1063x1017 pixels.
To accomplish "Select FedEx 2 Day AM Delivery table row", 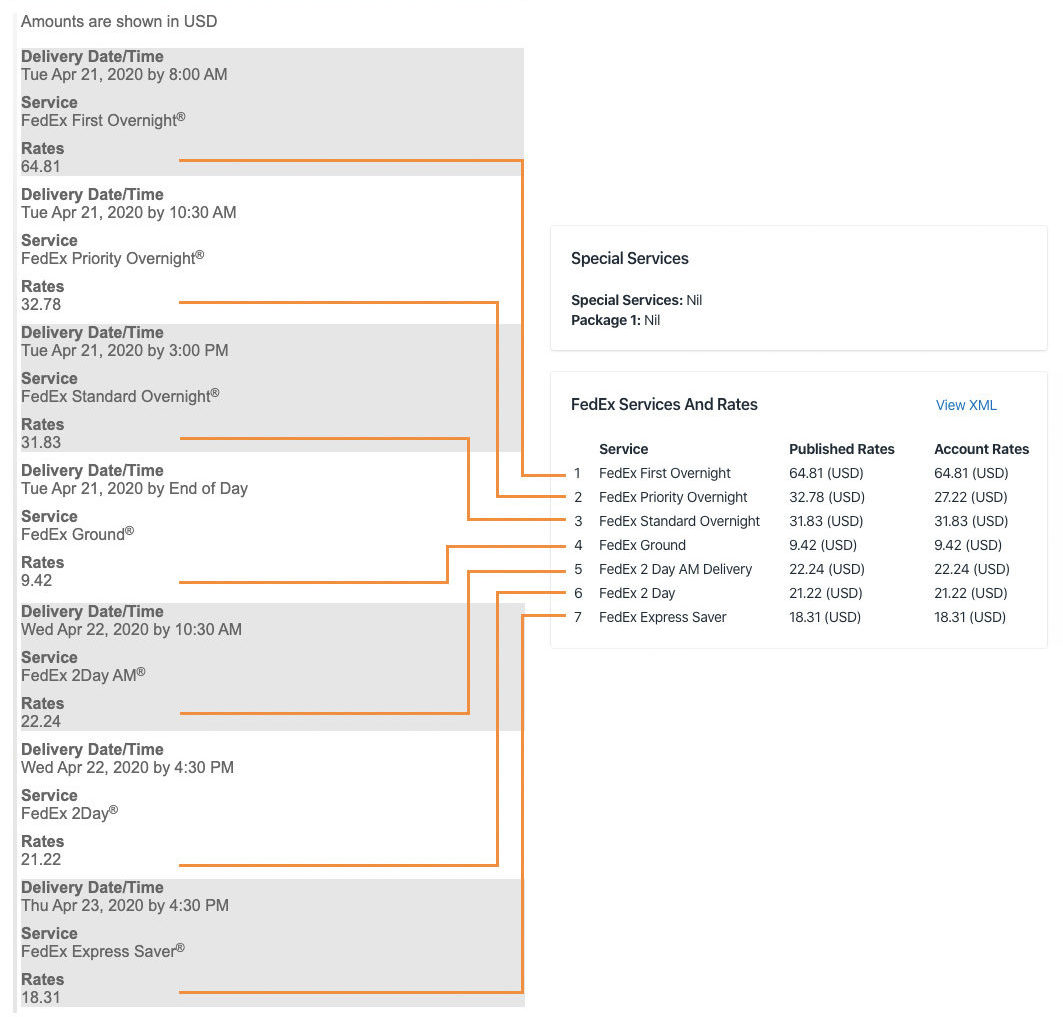I will coord(675,569).
